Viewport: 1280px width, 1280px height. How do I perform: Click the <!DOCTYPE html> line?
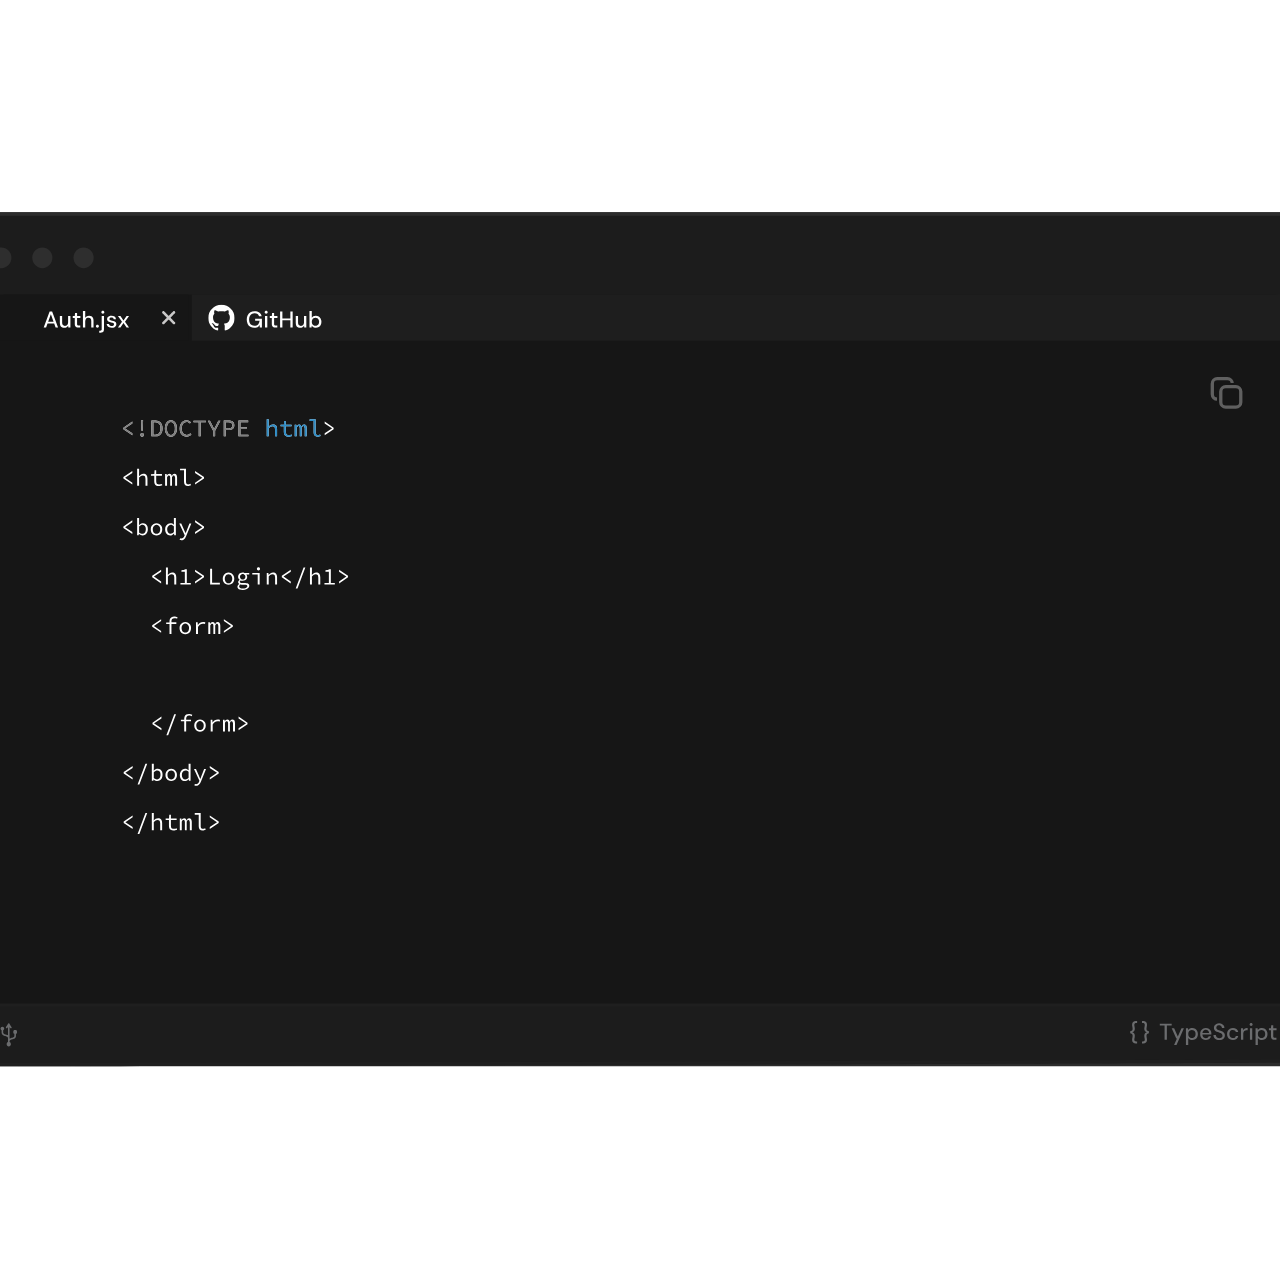point(228,429)
